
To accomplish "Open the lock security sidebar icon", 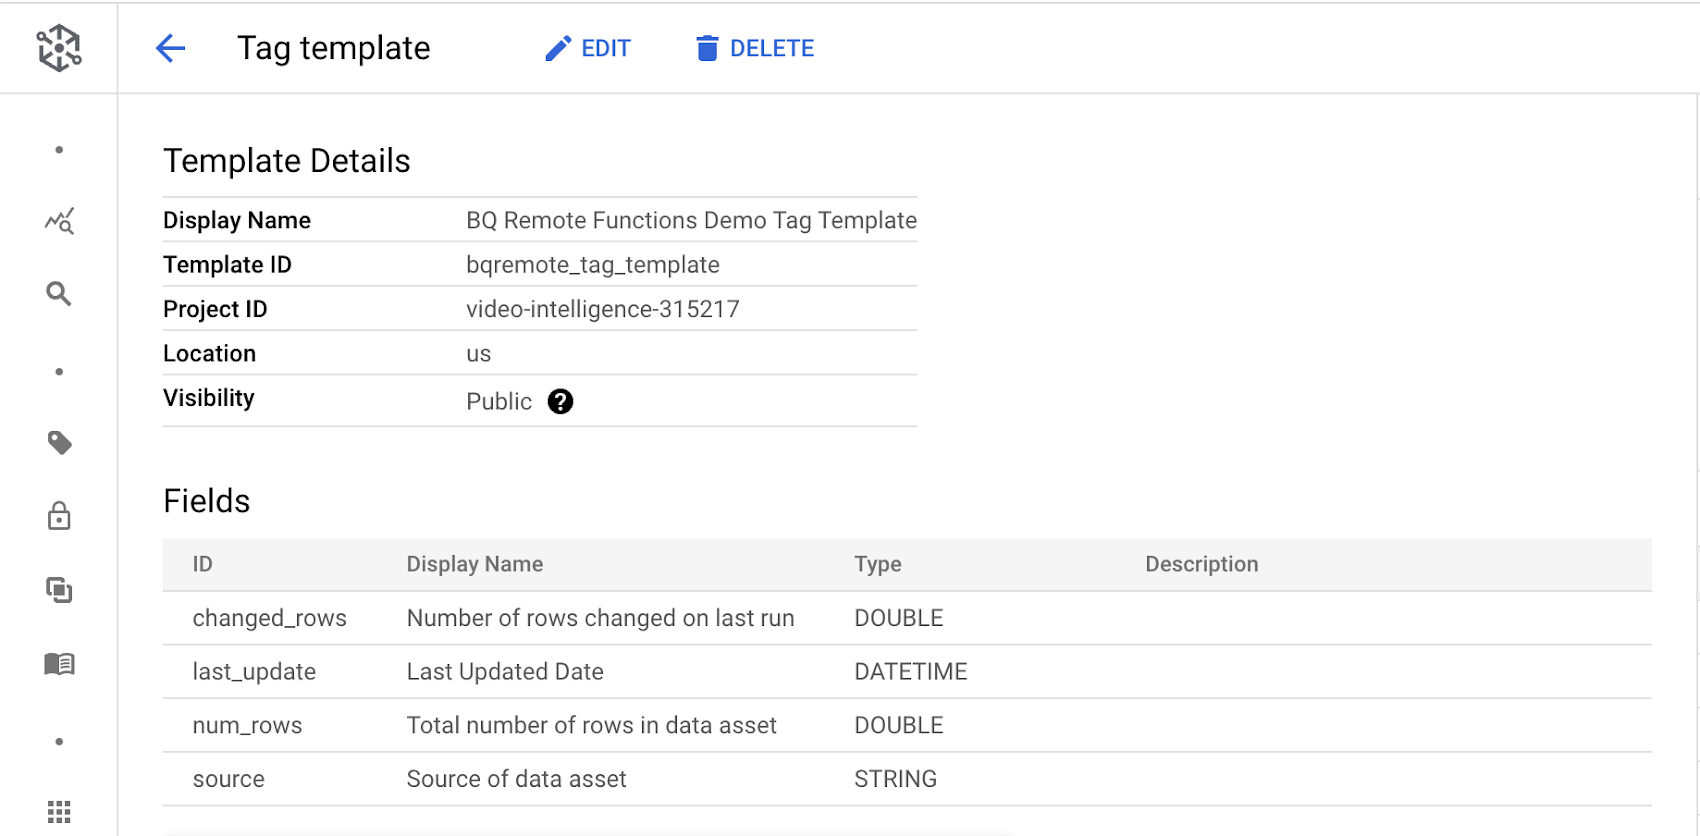I will tap(59, 516).
